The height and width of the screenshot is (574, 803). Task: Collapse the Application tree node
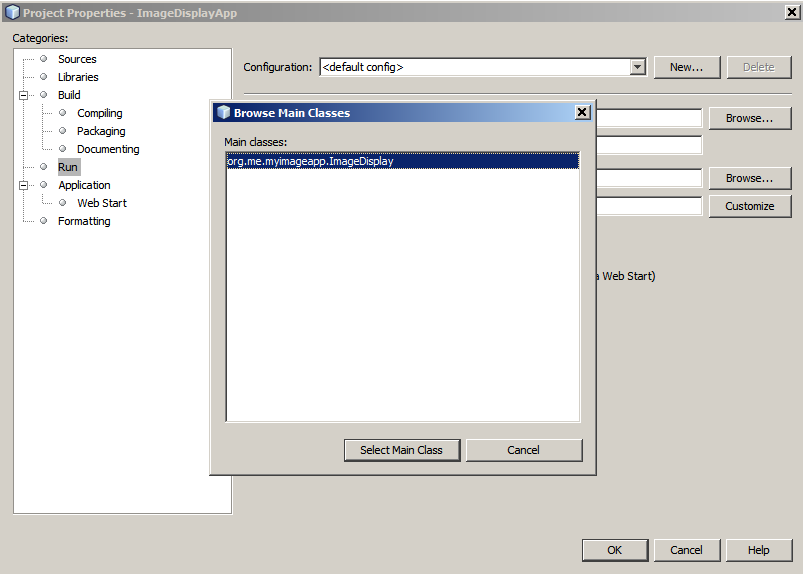tap(23, 185)
